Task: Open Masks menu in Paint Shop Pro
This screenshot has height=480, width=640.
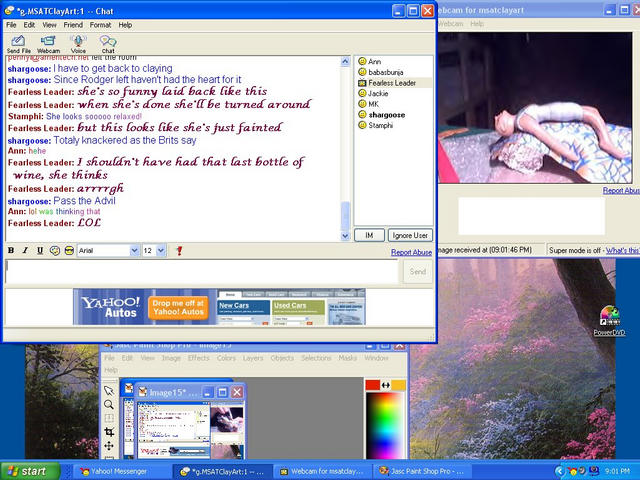Action: coord(347,358)
